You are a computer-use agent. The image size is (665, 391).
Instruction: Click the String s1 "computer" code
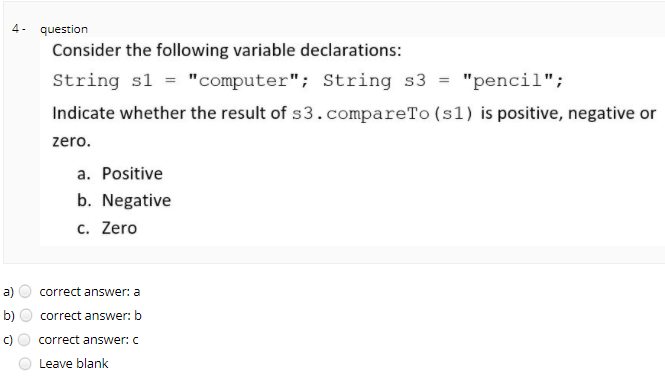click(181, 81)
